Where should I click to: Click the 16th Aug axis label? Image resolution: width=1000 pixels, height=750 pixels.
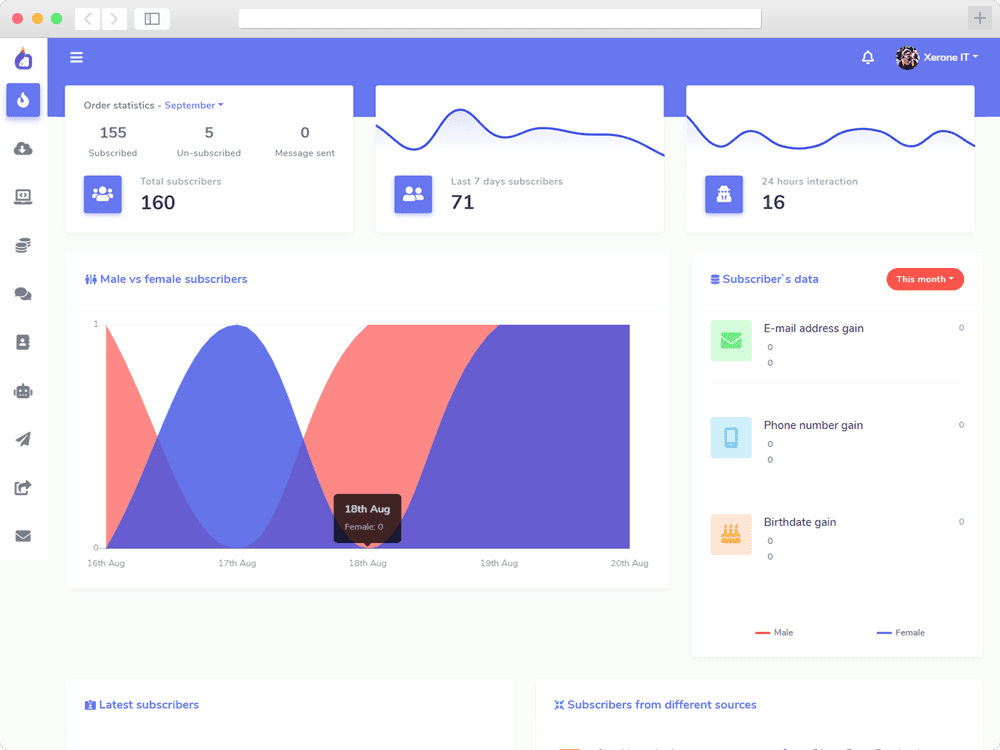coord(106,563)
